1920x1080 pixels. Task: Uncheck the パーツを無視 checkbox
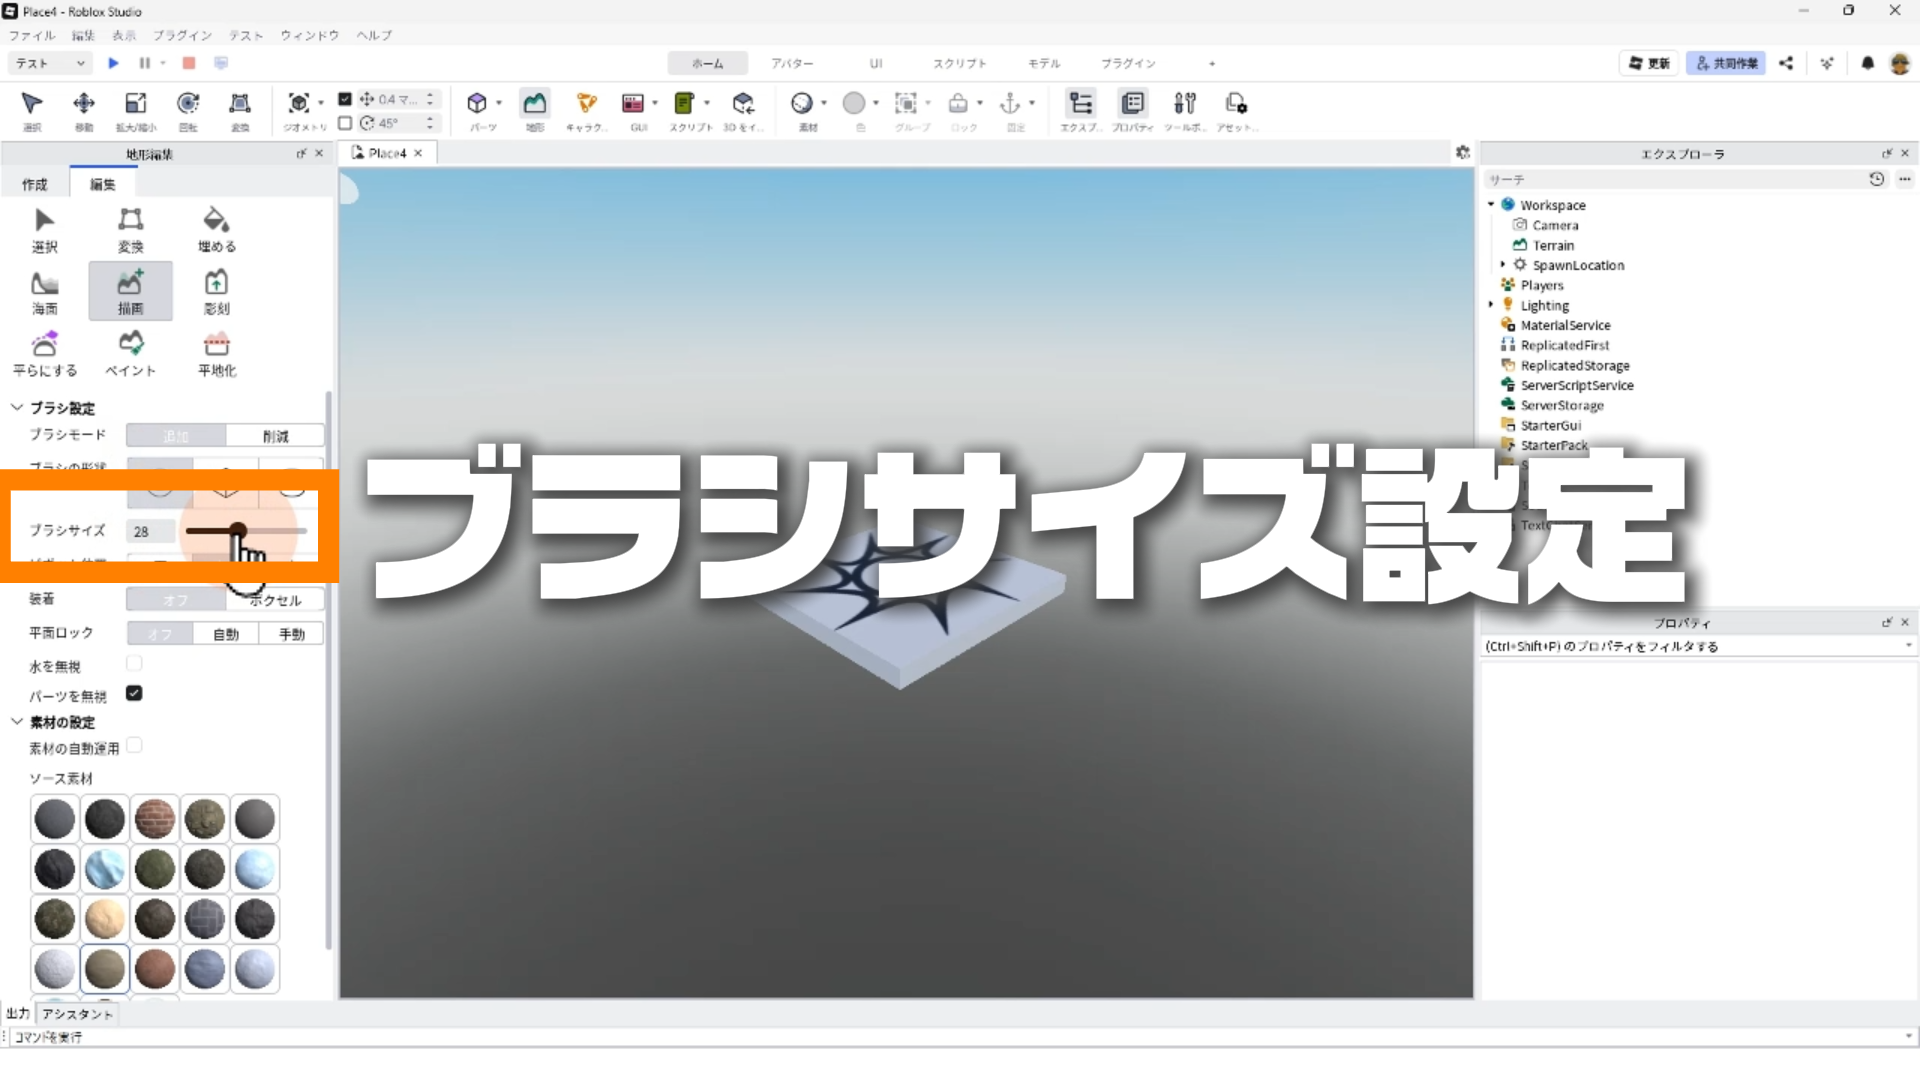click(x=134, y=694)
